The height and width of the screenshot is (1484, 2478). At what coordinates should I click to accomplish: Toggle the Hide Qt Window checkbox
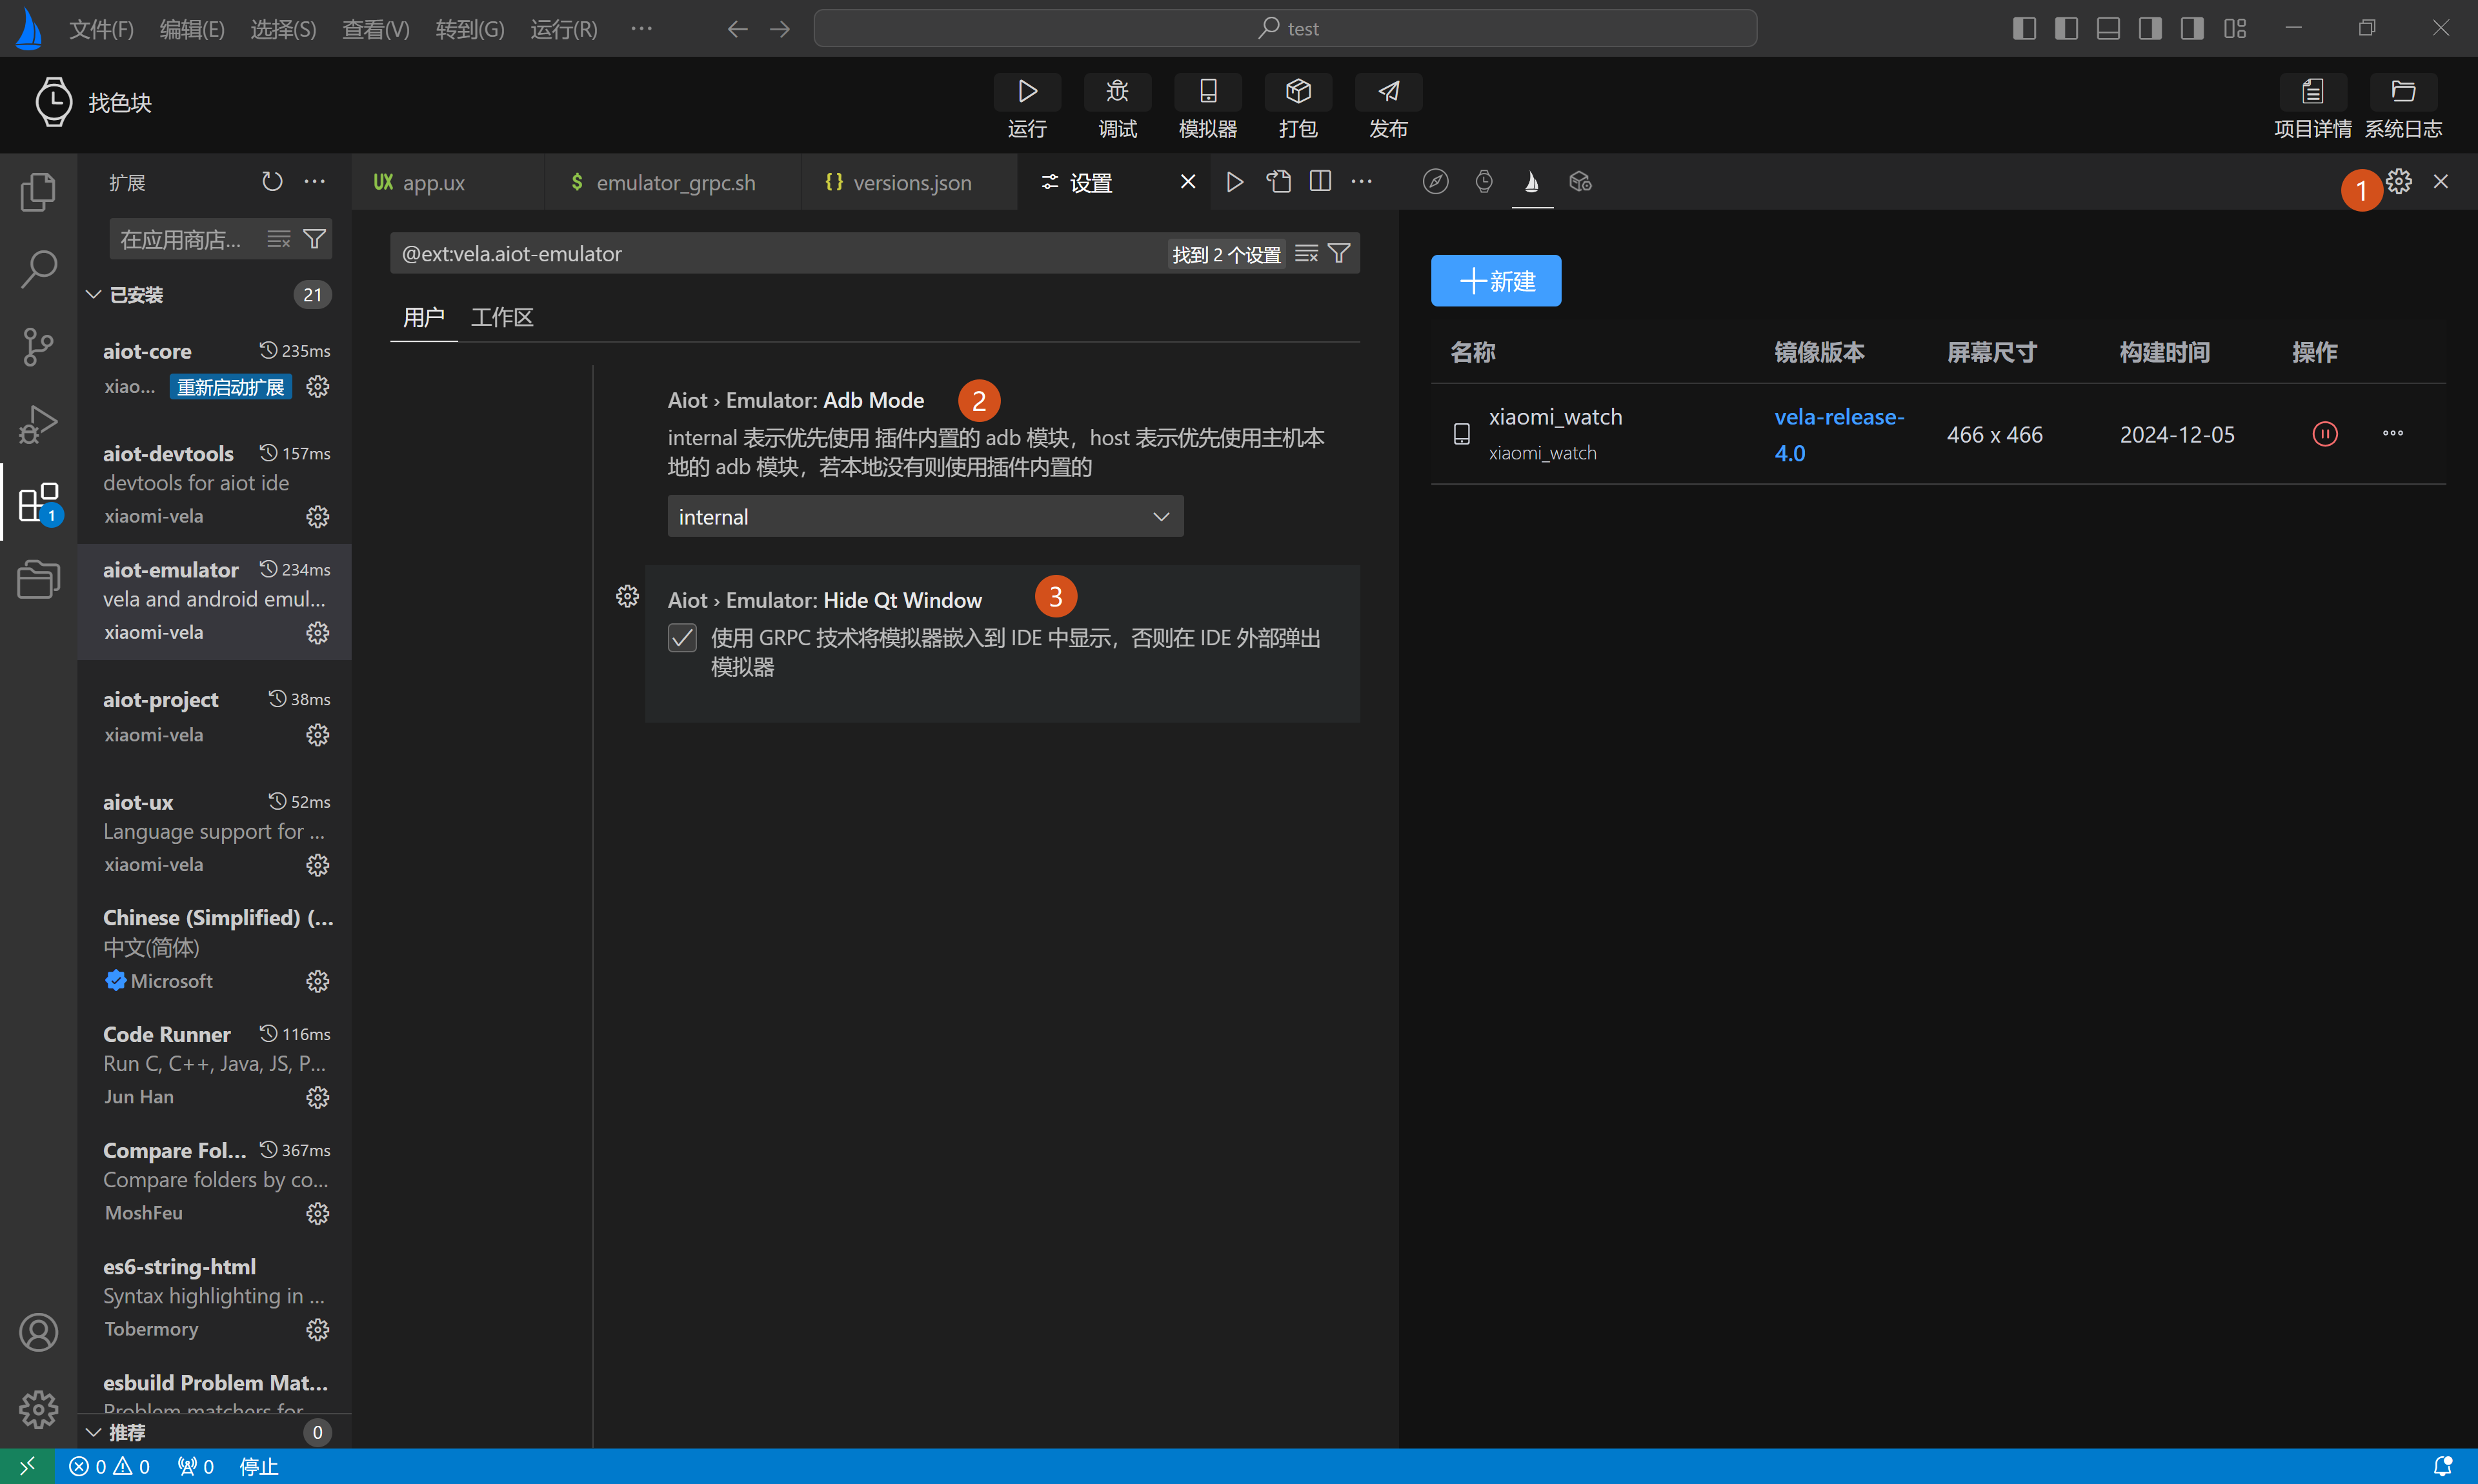682,638
